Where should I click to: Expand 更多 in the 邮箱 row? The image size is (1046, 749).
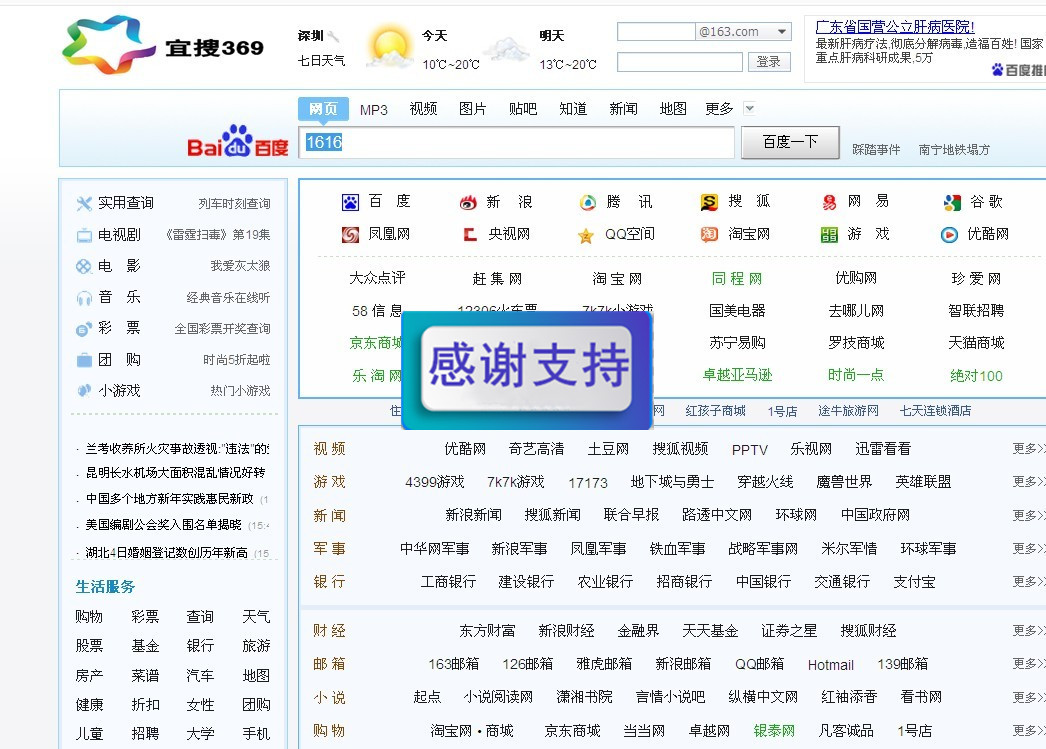[1028, 664]
